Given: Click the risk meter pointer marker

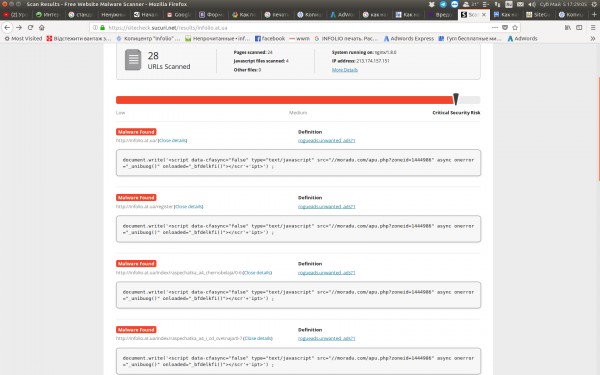Looking at the screenshot, I should point(456,99).
